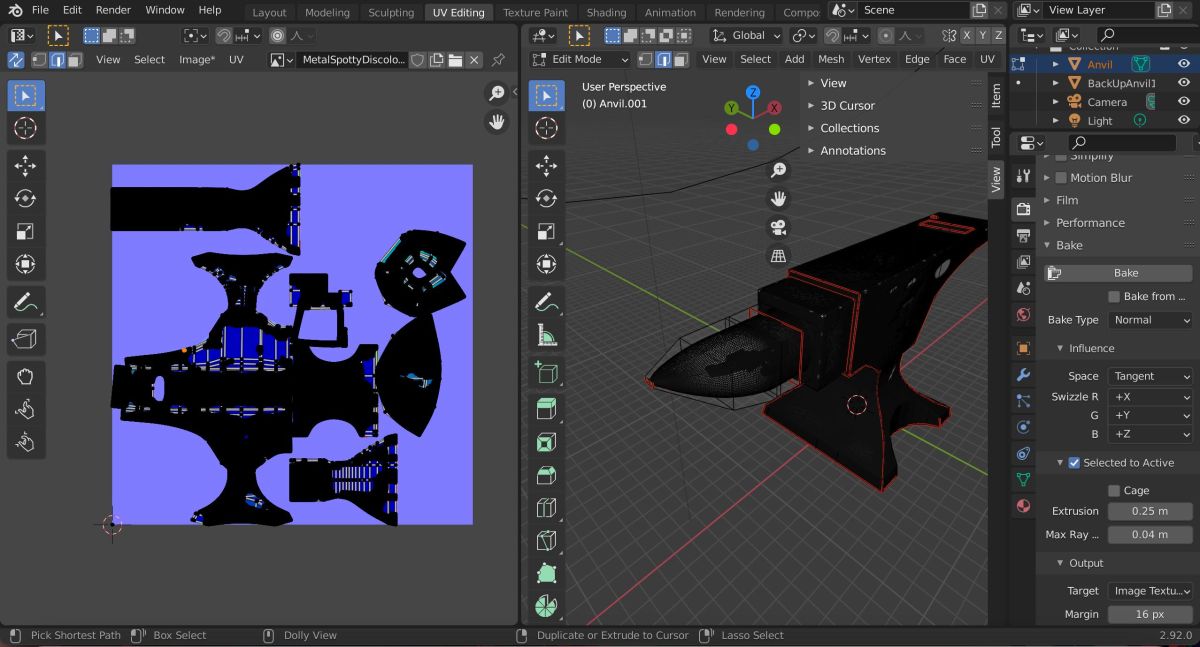Expand the Performance panel
Image resolution: width=1200 pixels, height=647 pixels.
pyautogui.click(x=1090, y=223)
